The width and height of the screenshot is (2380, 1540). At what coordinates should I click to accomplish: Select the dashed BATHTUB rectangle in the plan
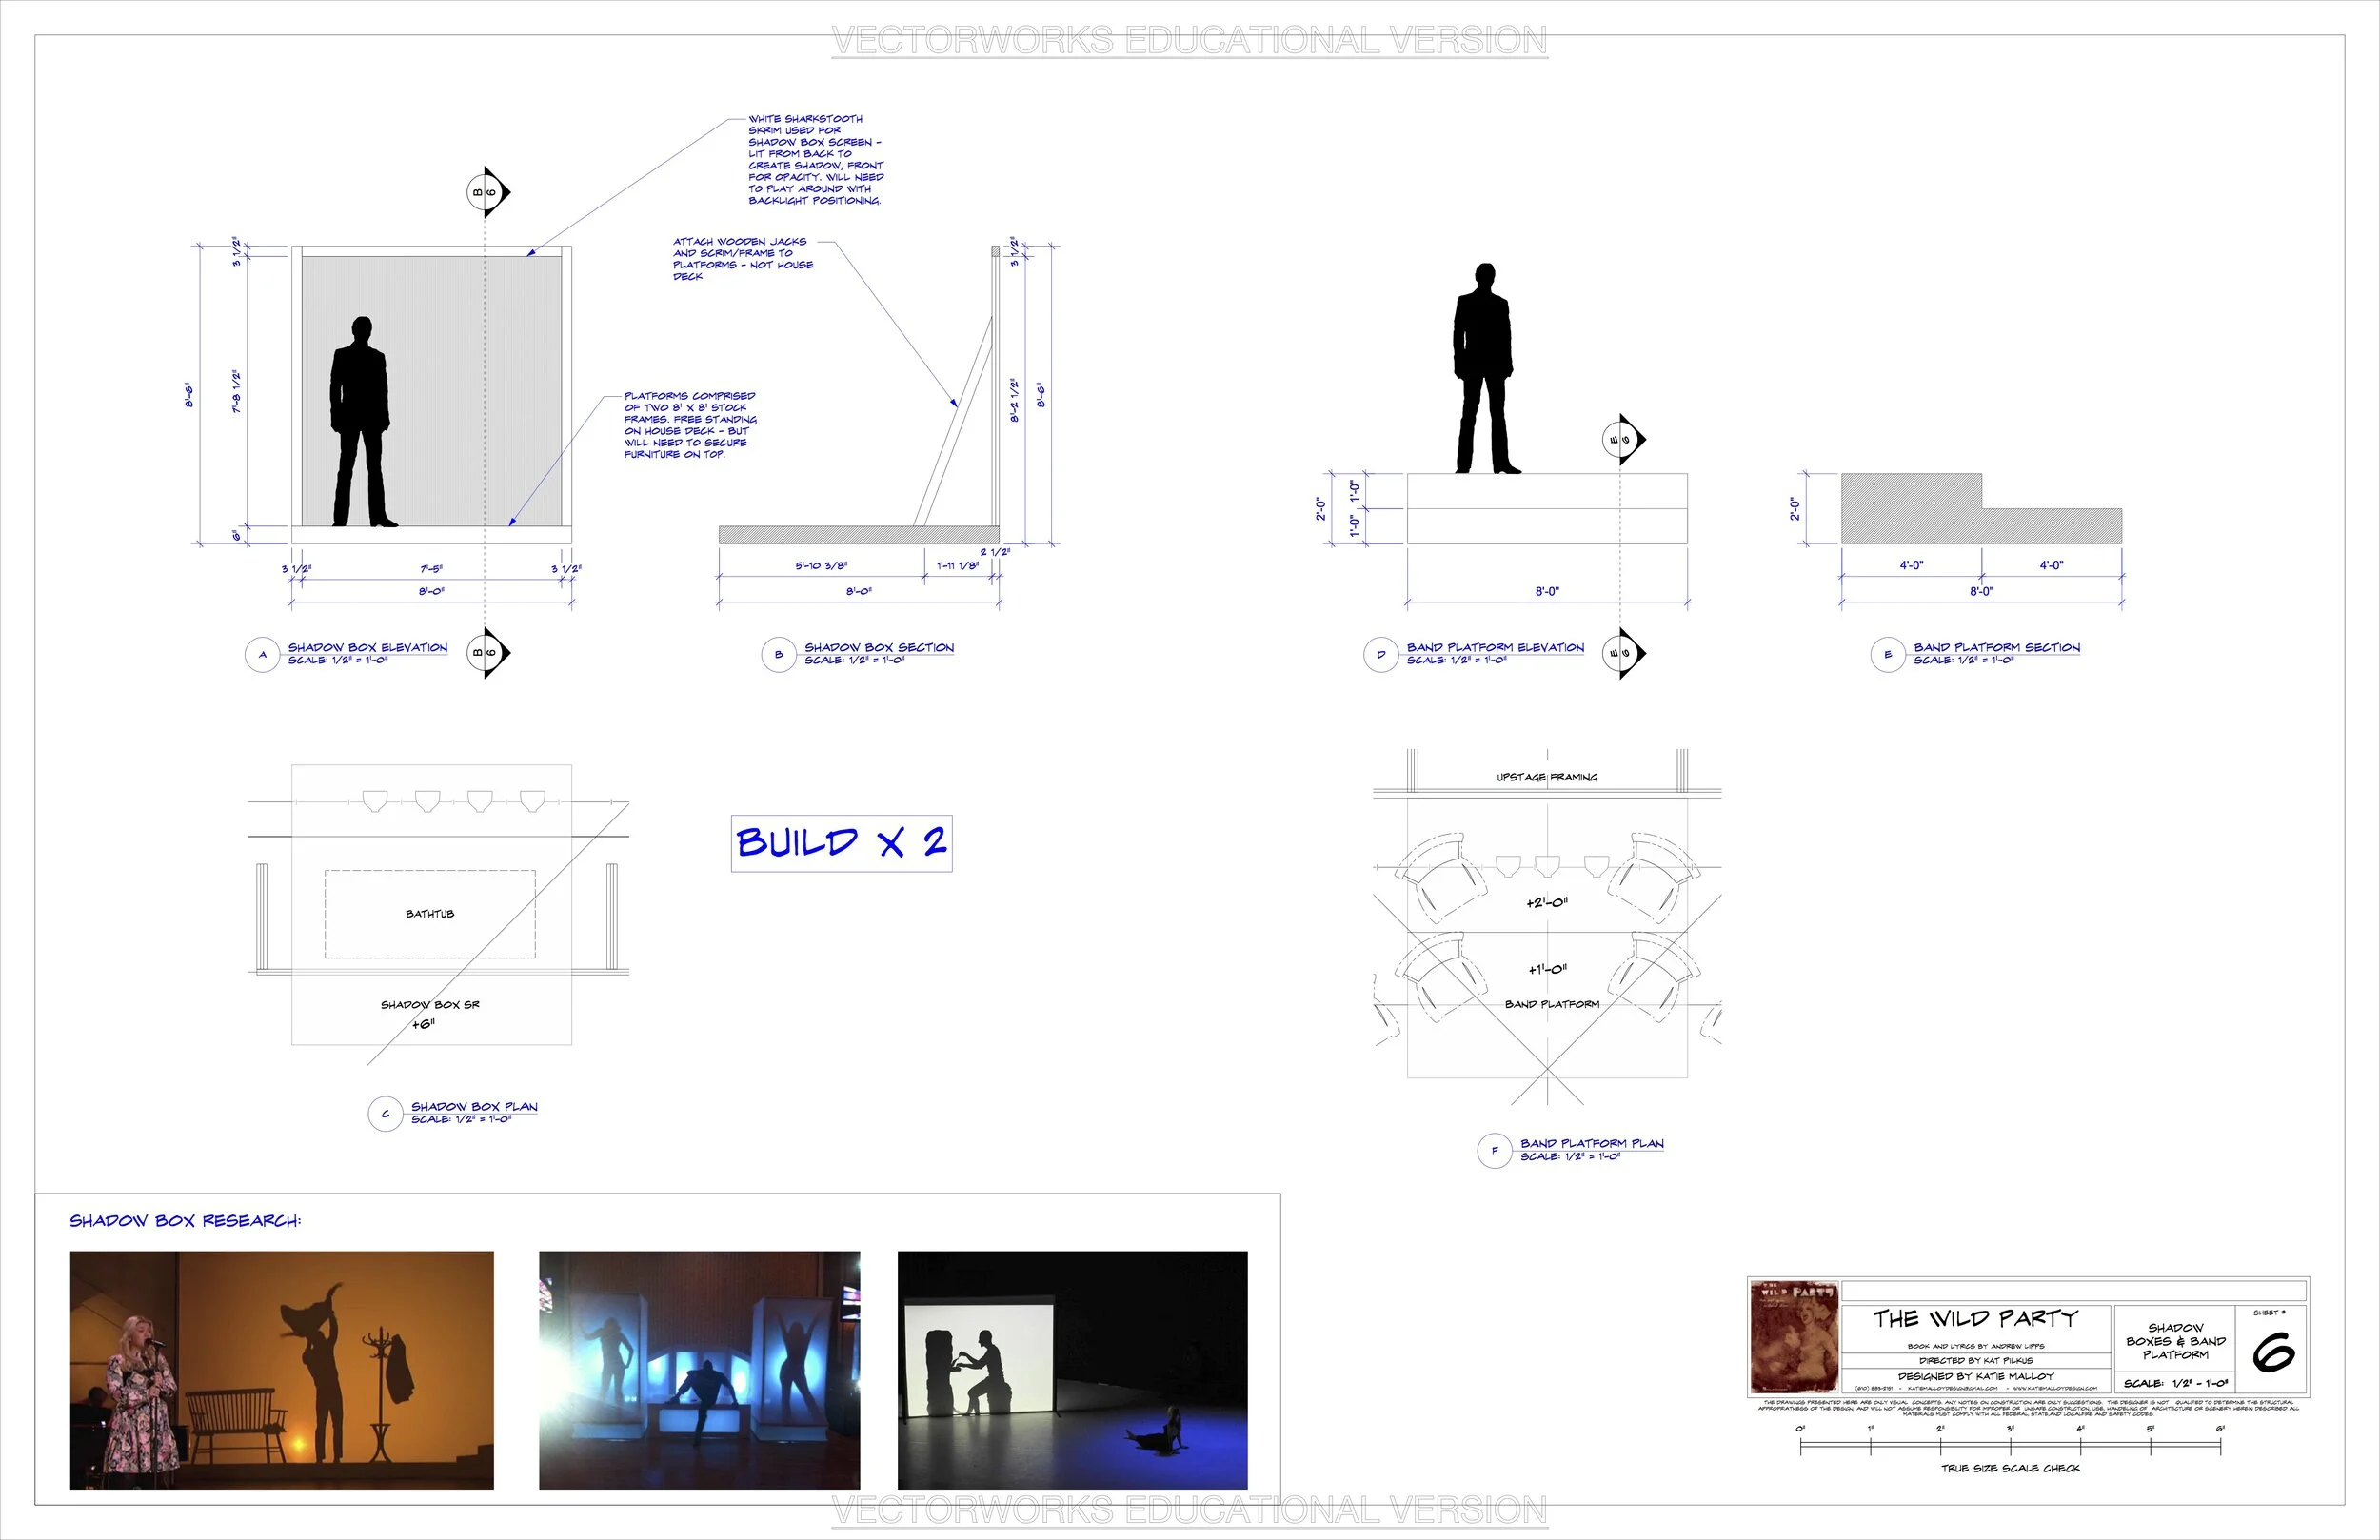coord(430,914)
